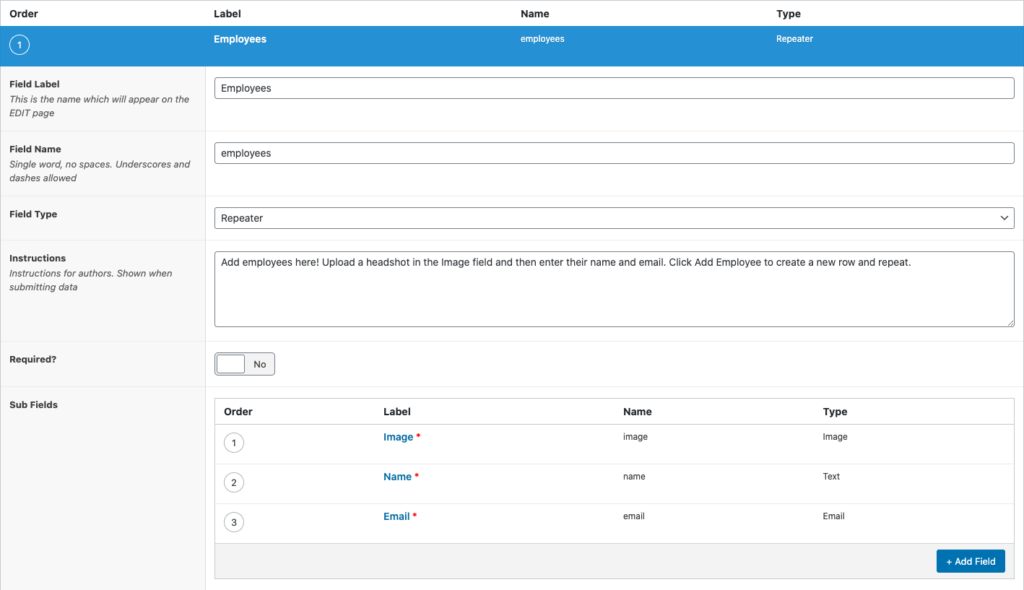Image resolution: width=1024 pixels, height=590 pixels.
Task: Click the Sub Fields Type column header
Action: [835, 412]
